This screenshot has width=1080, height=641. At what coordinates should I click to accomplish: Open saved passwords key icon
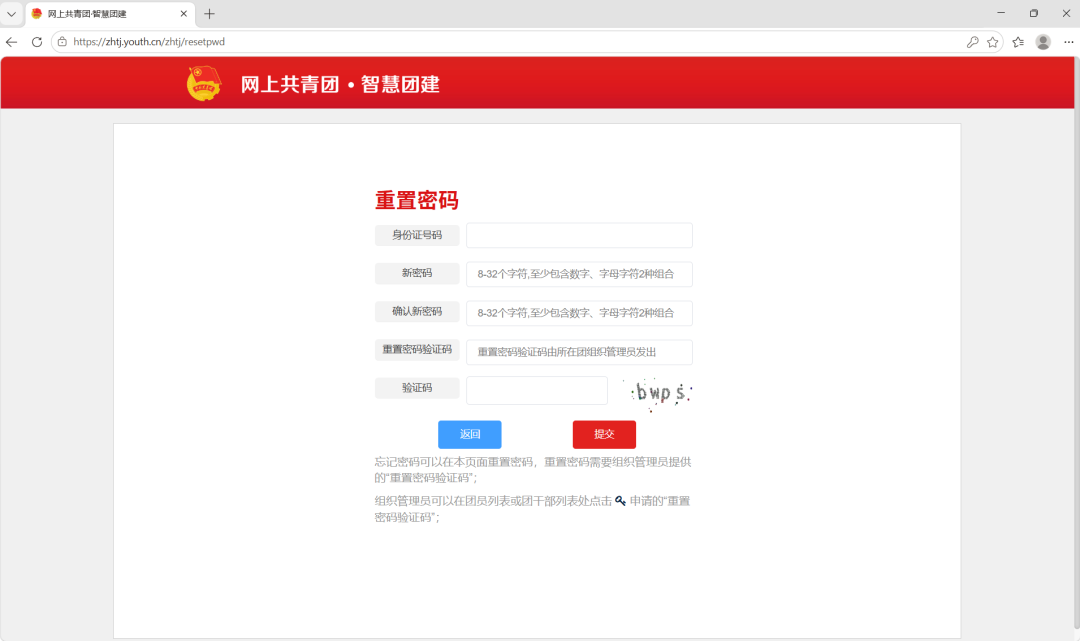coord(973,42)
